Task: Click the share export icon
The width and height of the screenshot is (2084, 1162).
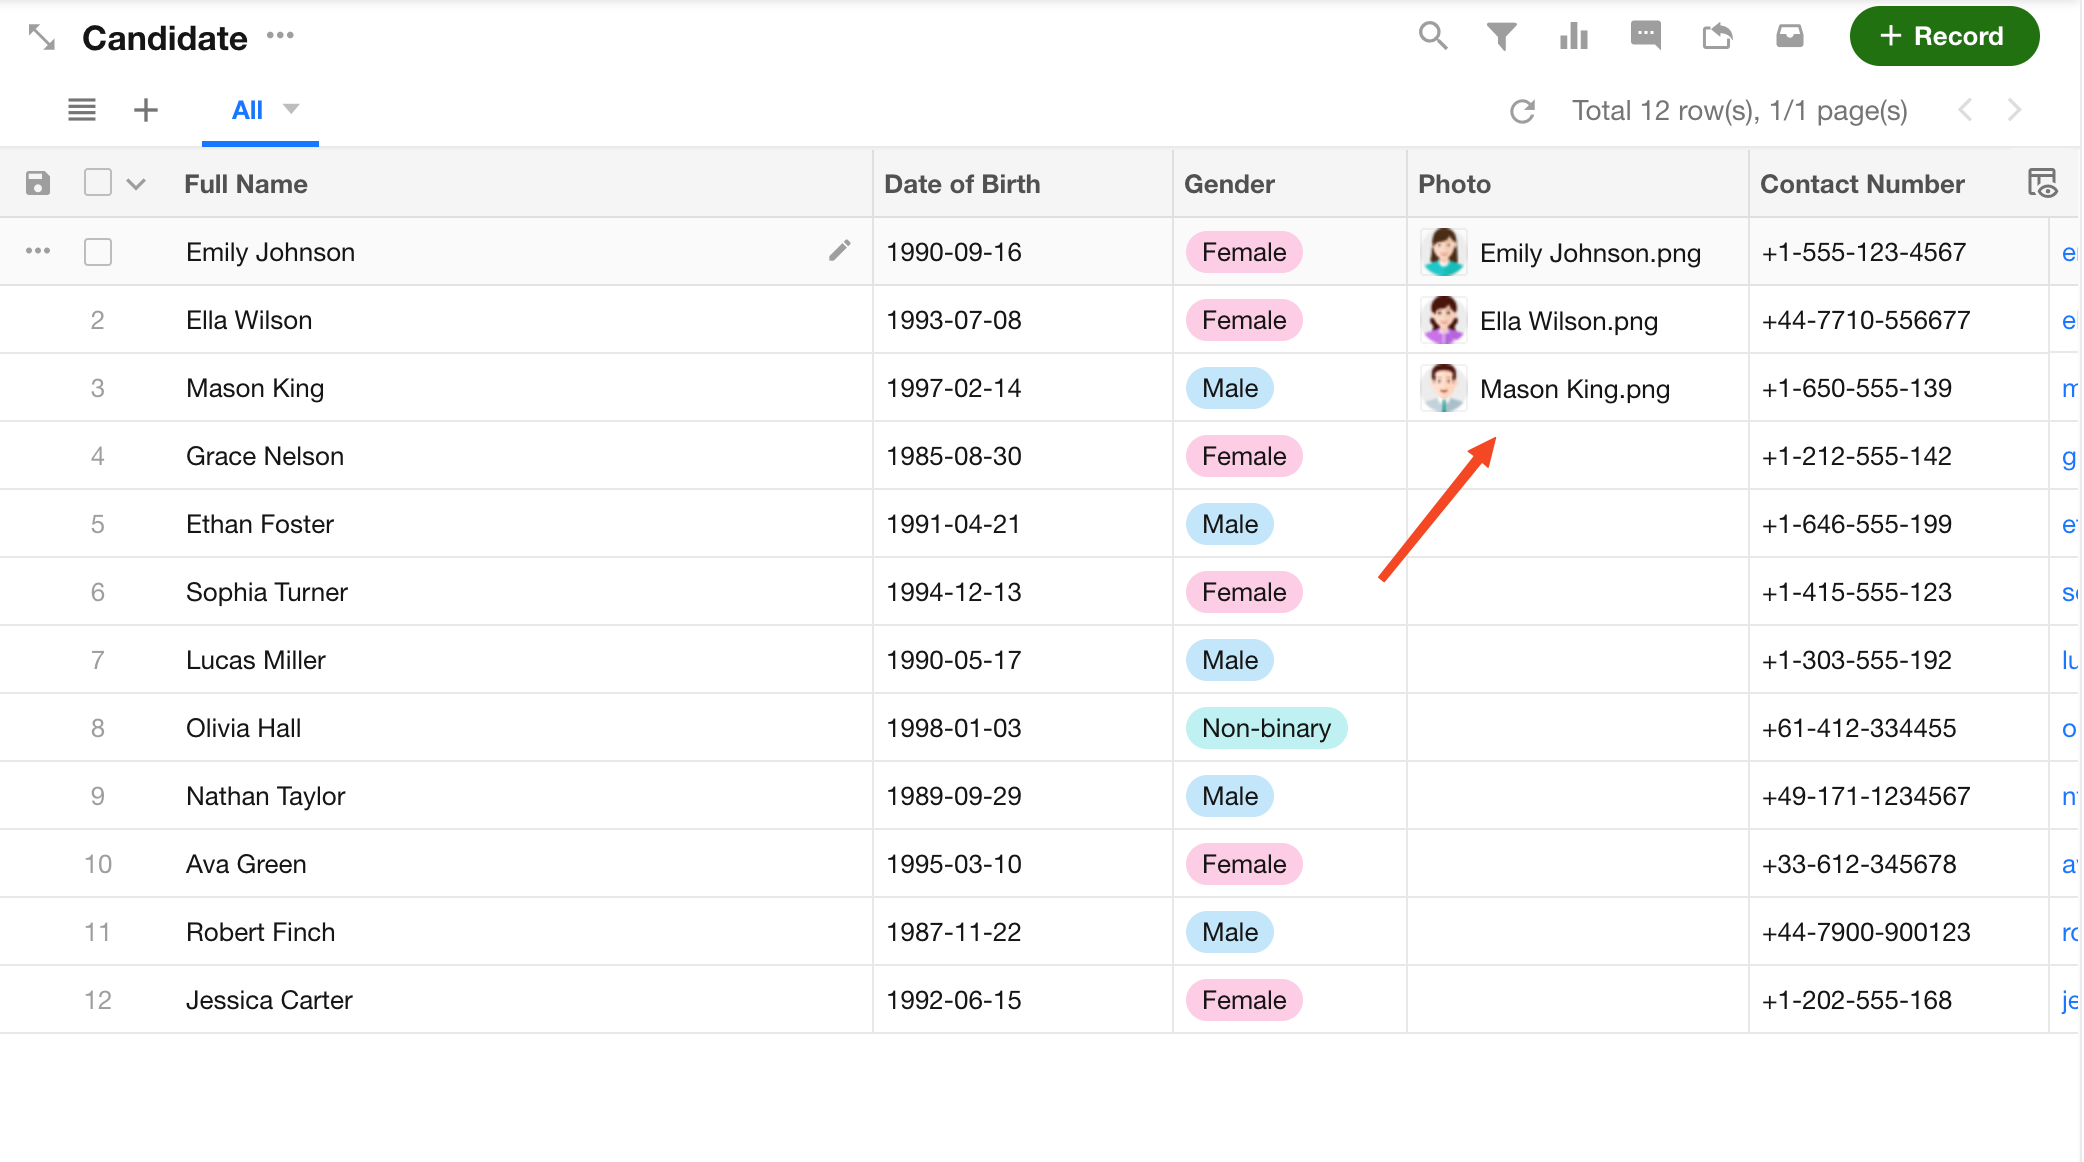Action: [1717, 37]
